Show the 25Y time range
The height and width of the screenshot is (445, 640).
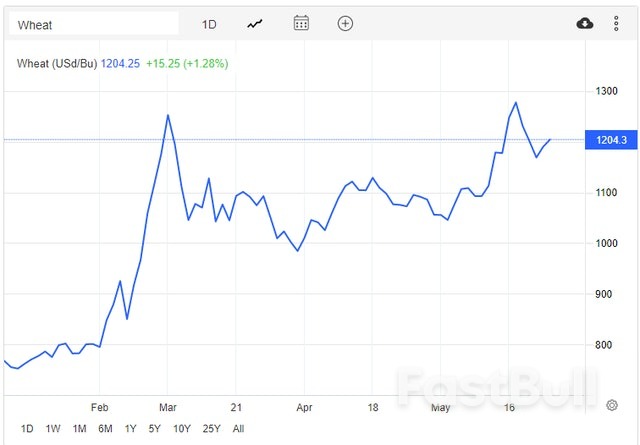(x=211, y=429)
